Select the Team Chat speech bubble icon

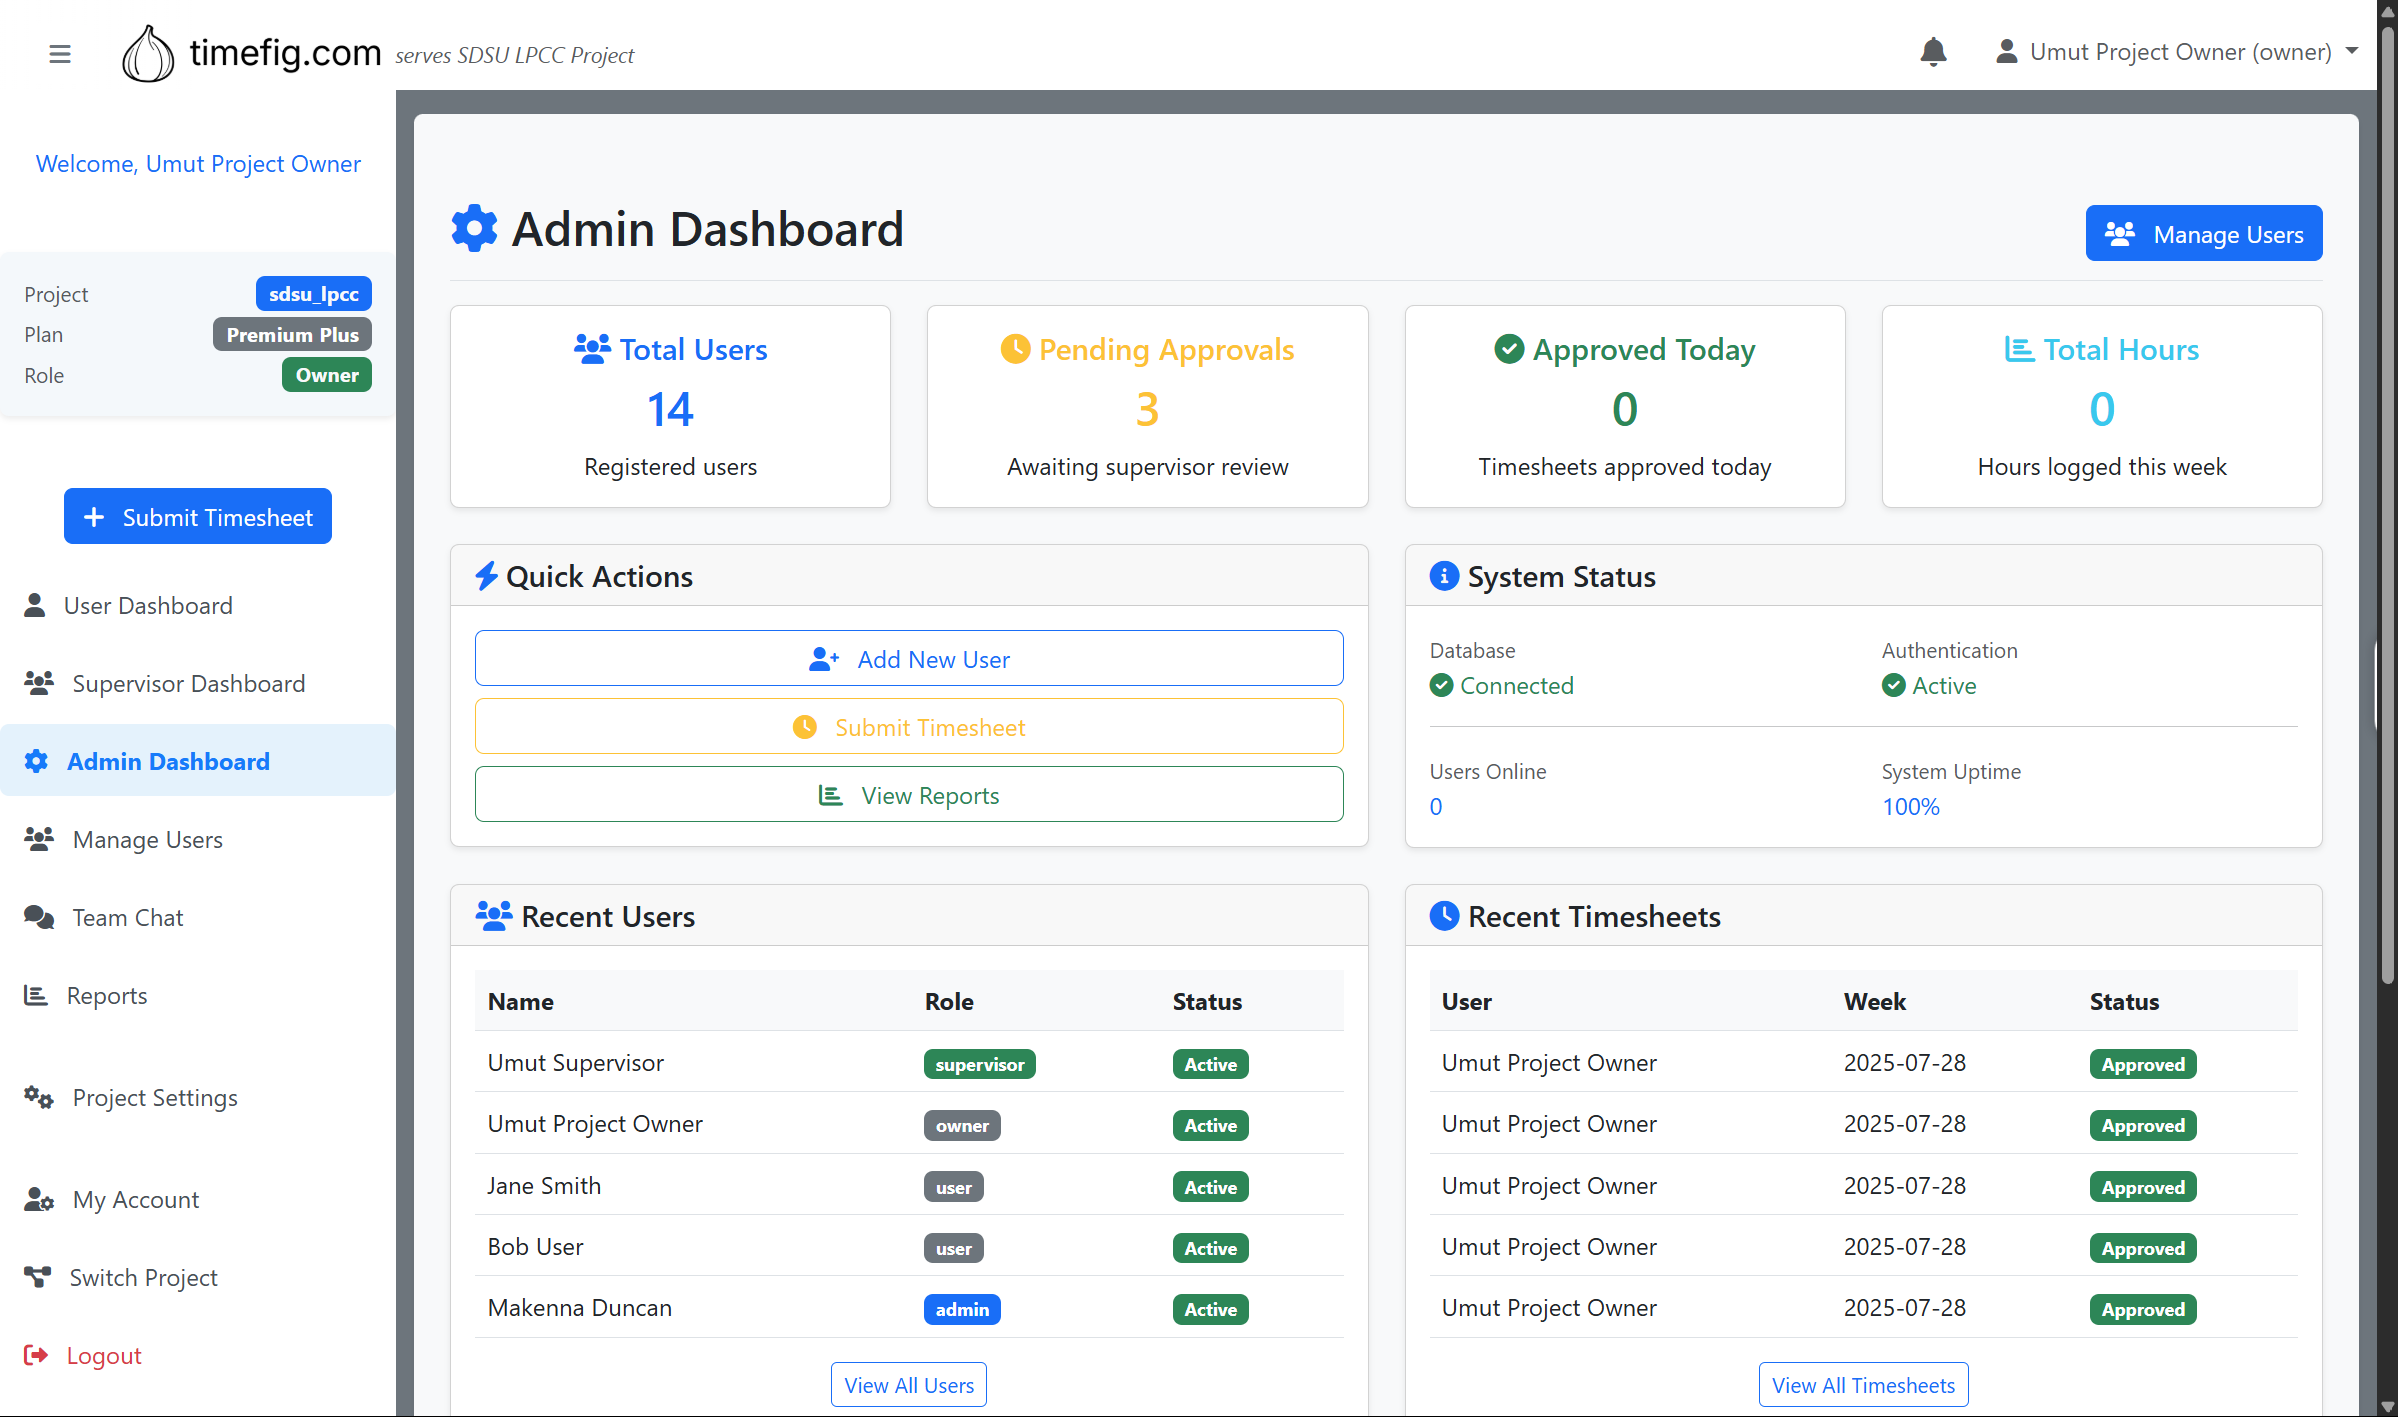coord(38,917)
